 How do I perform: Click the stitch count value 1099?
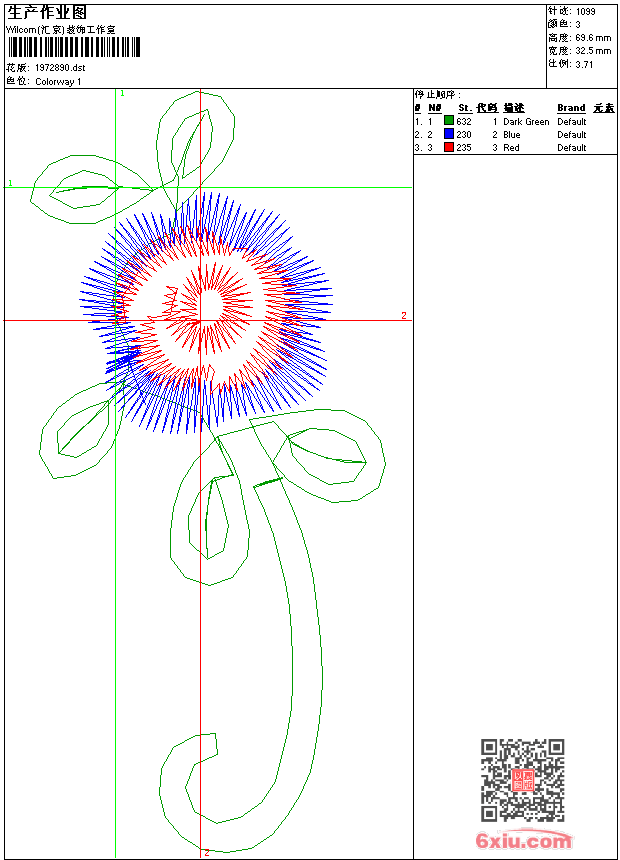pyautogui.click(x=586, y=11)
